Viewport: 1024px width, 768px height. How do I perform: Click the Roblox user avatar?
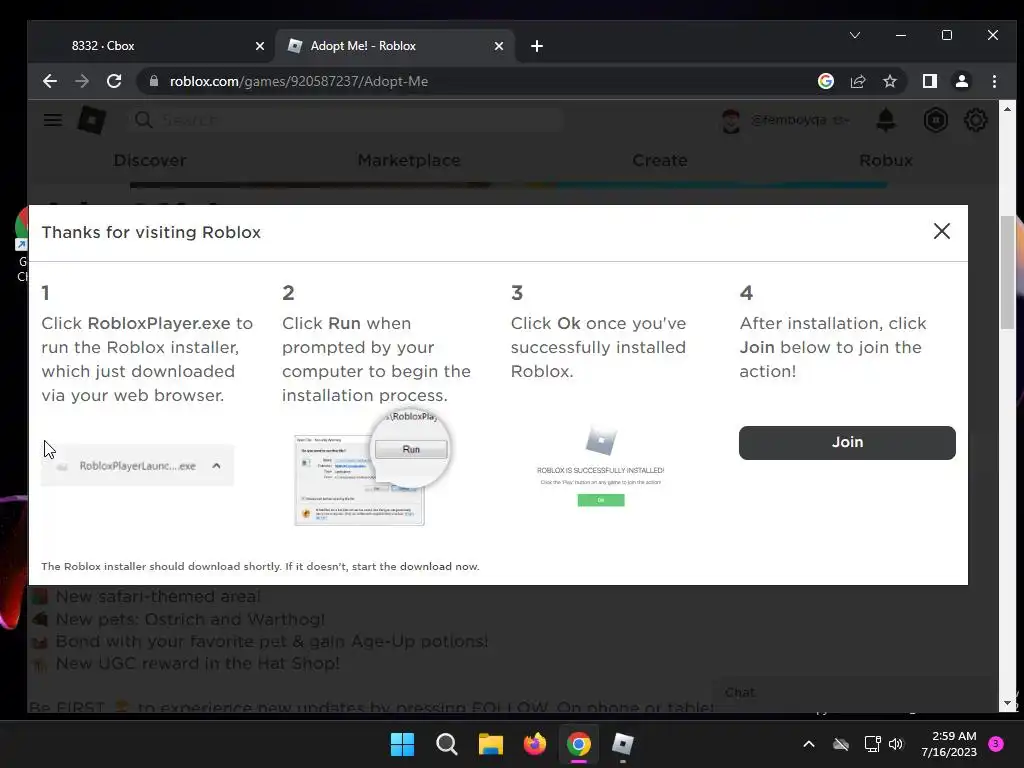click(x=731, y=121)
